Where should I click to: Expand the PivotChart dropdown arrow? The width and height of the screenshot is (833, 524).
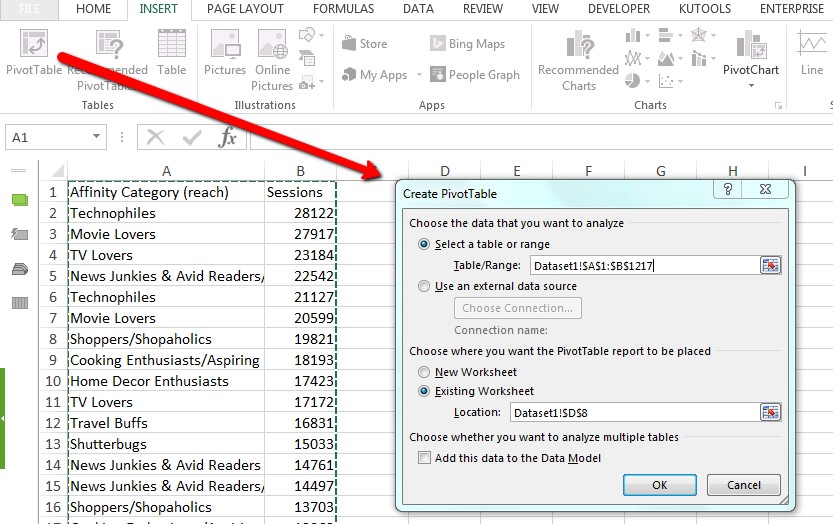tap(751, 86)
